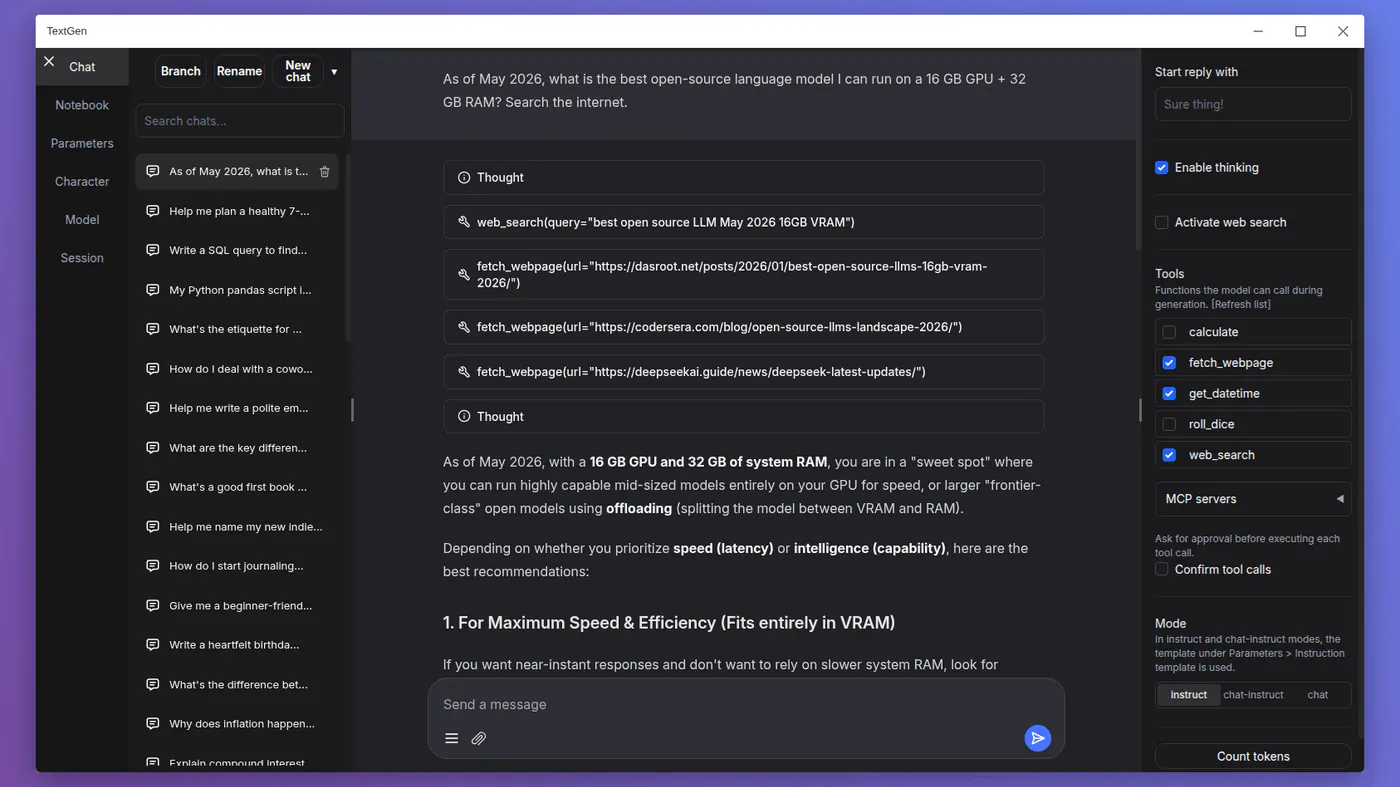Uncheck the fetch_webpage tool

pos(1169,363)
